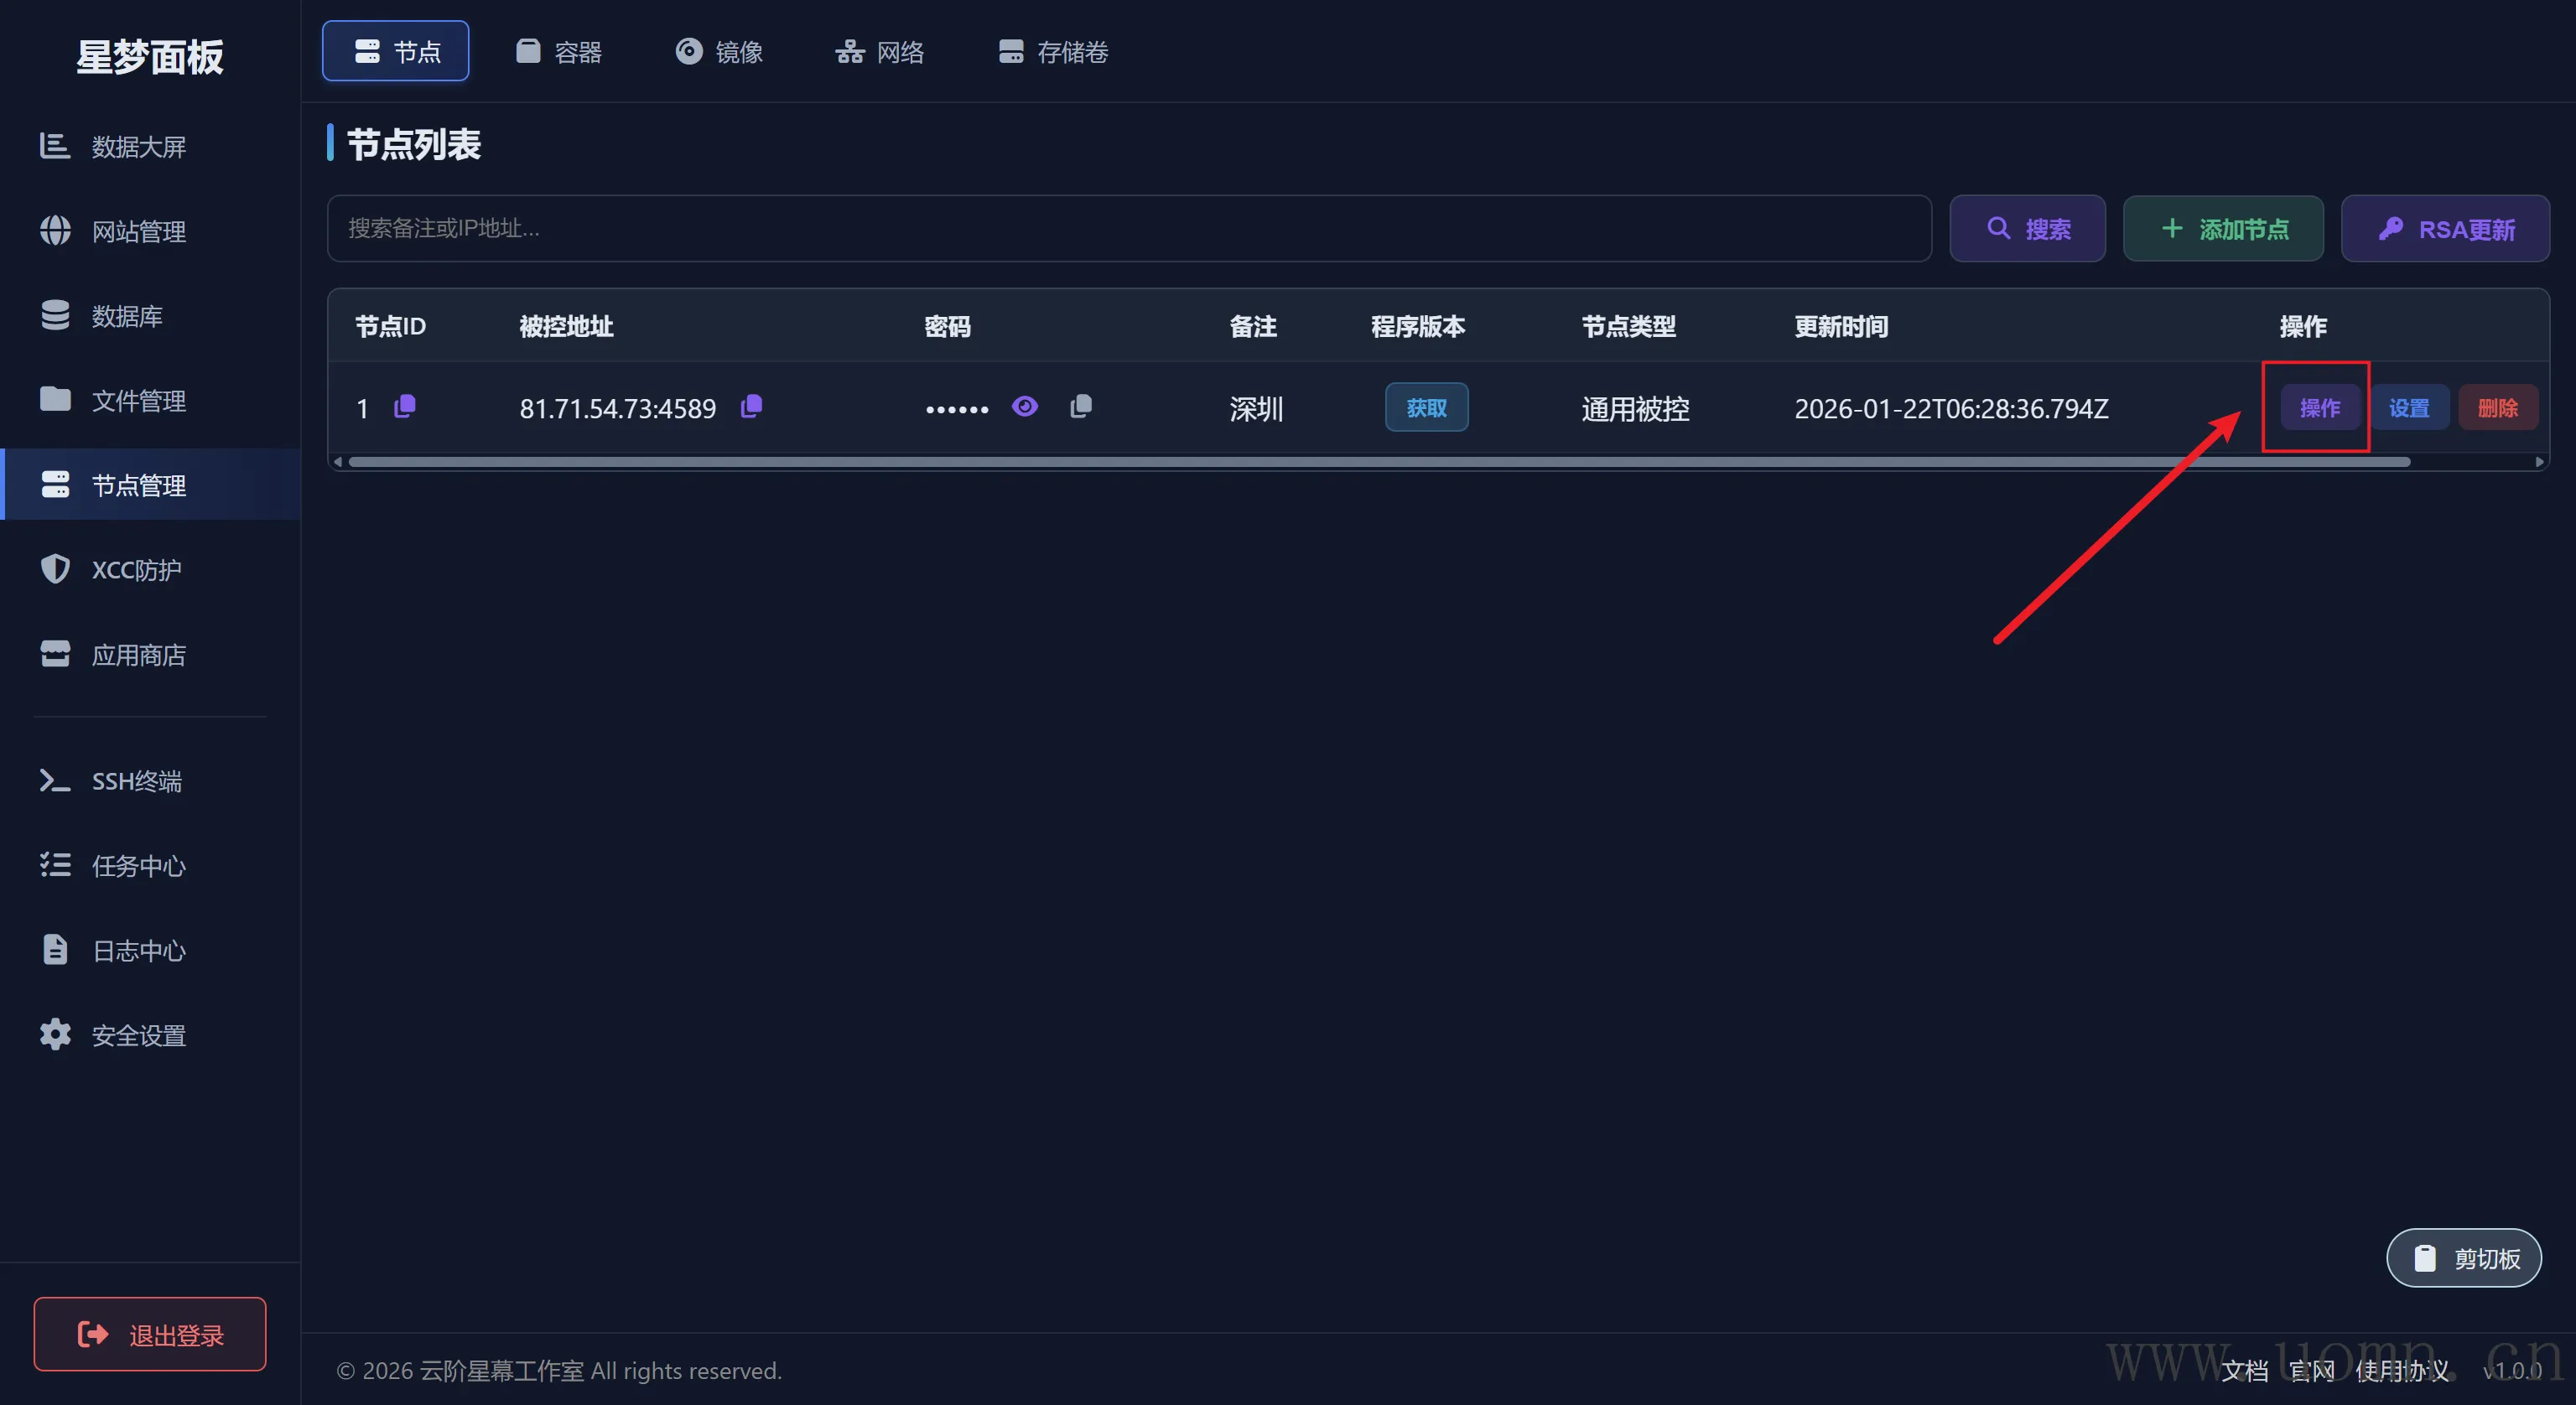
Task: Go to 数据库 sidebar entry
Action: (126, 316)
